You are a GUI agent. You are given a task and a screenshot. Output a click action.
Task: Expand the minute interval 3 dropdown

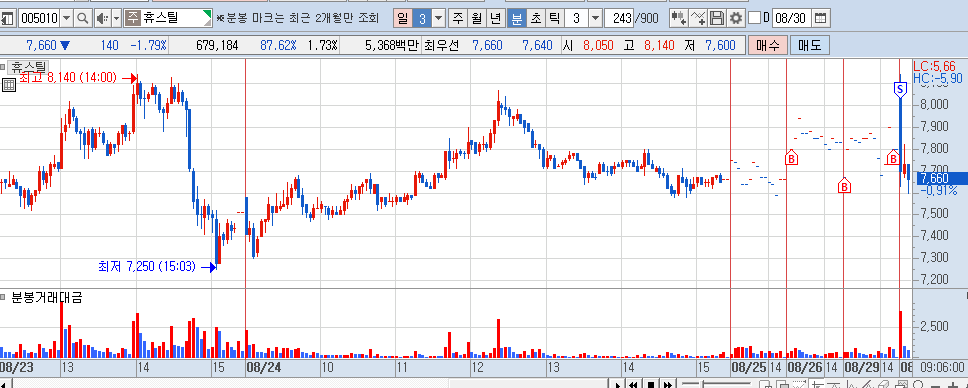click(x=595, y=18)
